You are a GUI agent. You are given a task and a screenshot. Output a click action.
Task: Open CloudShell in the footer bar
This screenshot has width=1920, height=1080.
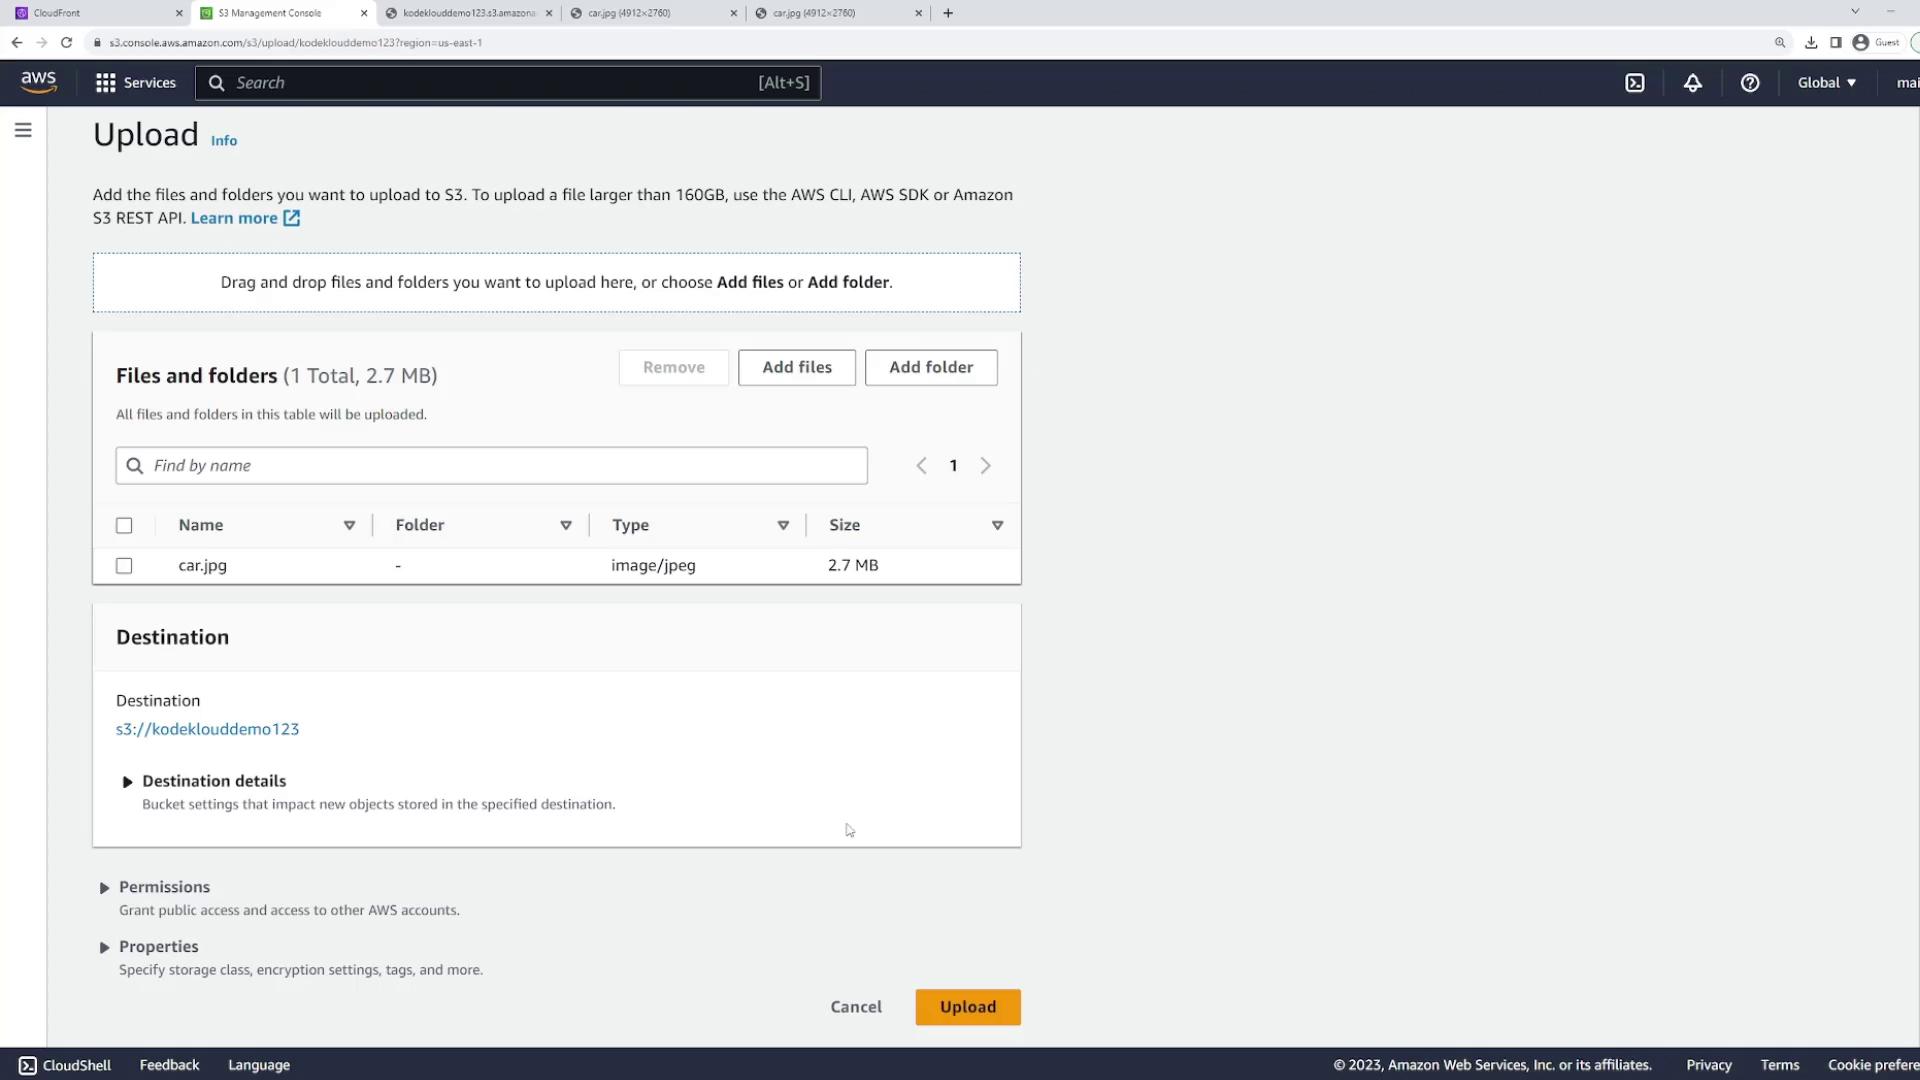click(x=65, y=1065)
